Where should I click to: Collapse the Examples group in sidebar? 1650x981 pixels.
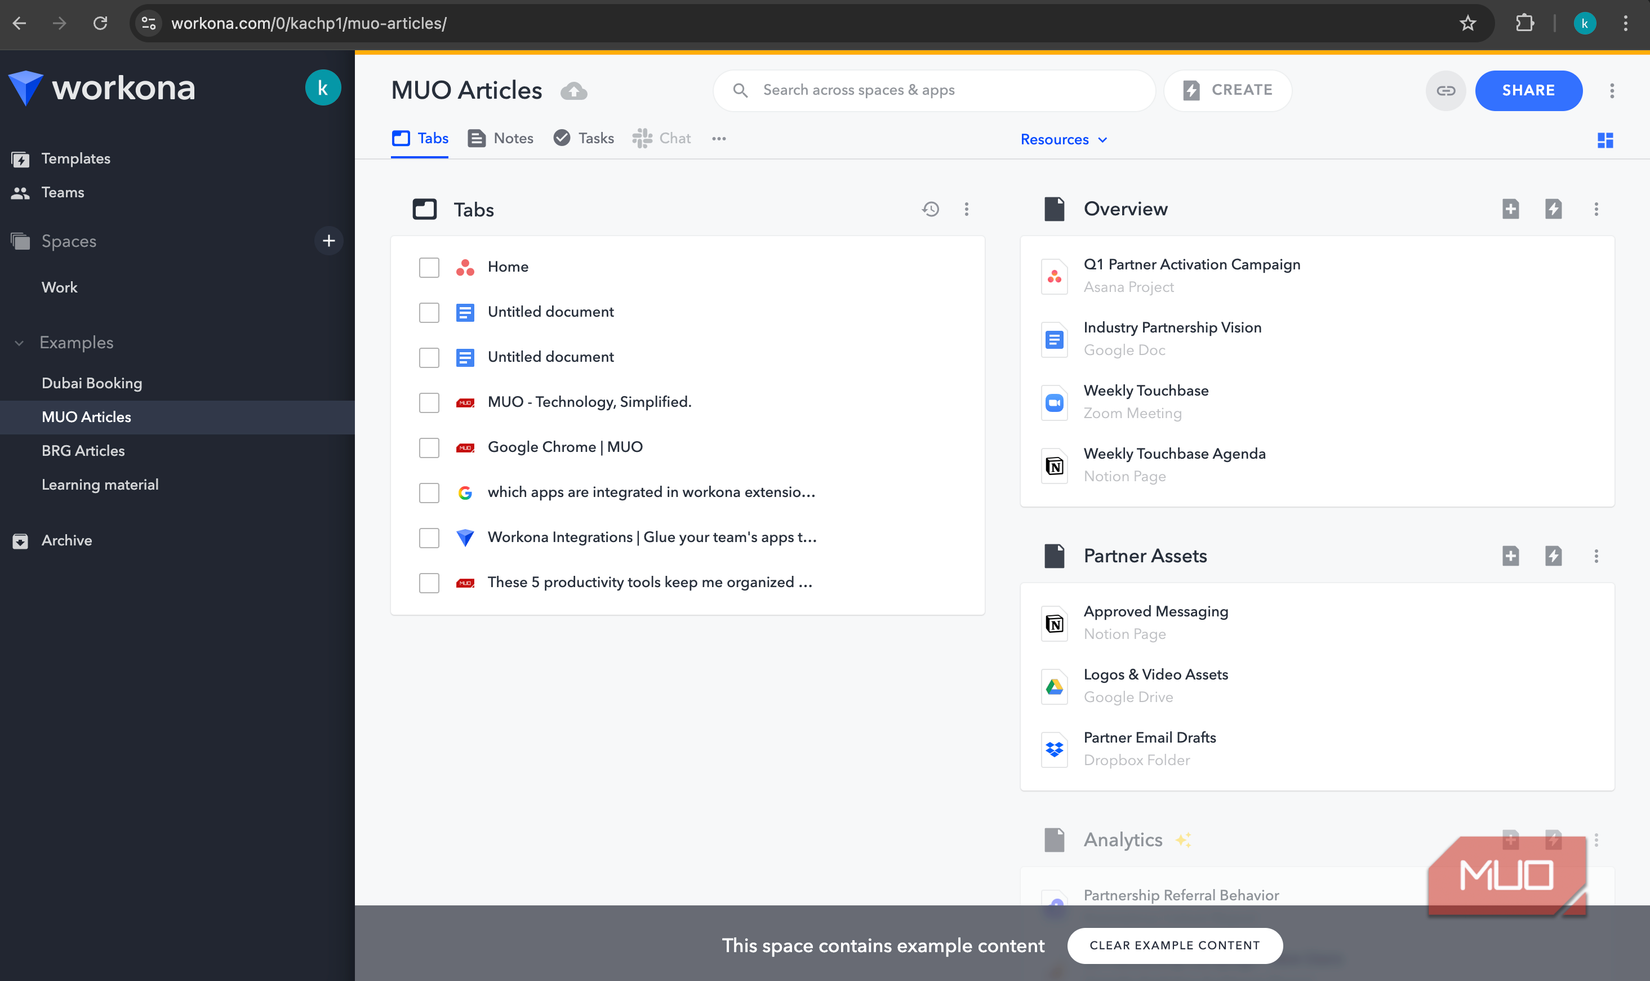point(17,342)
